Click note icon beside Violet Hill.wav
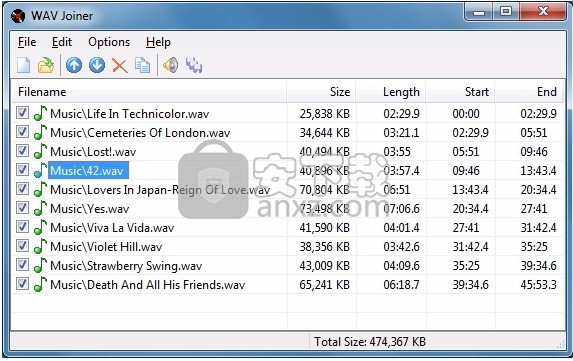This screenshot has height=361, width=573. (40, 246)
